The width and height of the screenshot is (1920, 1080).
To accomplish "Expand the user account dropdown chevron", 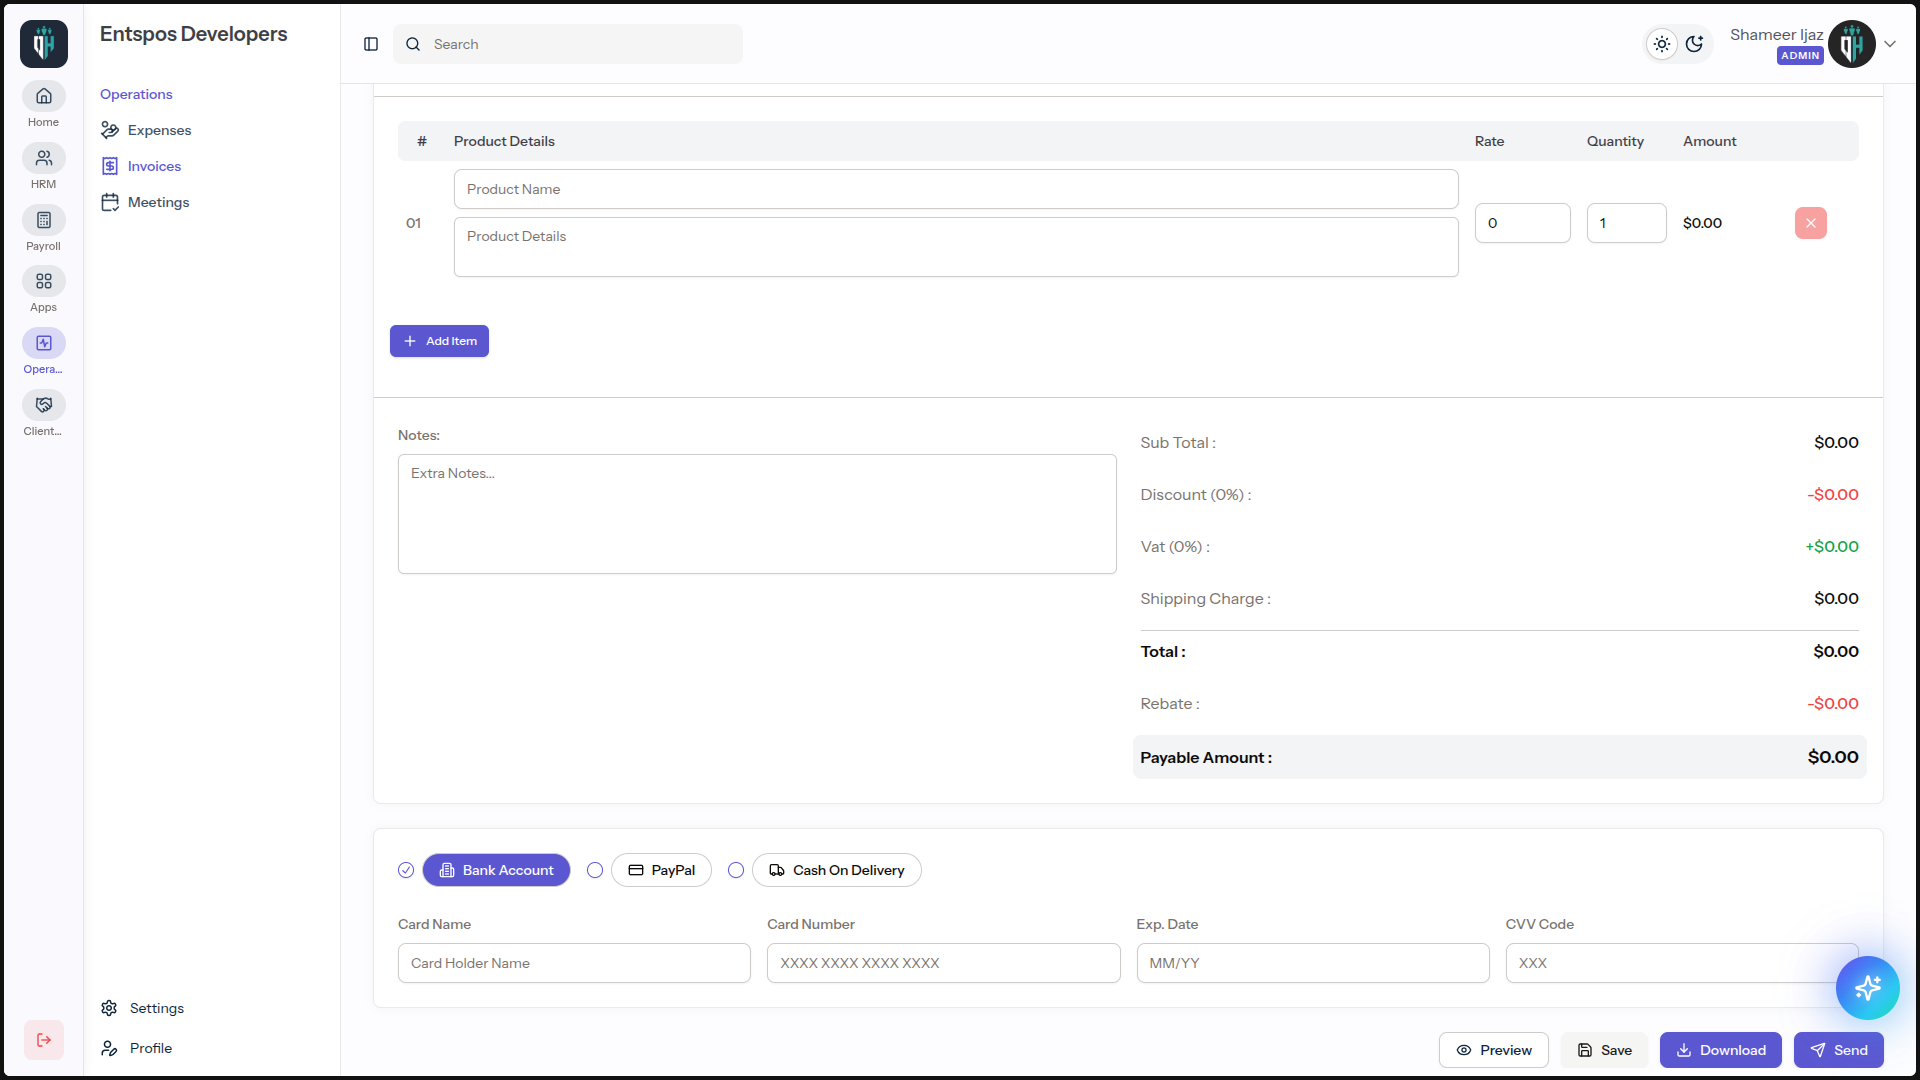I will (1890, 44).
